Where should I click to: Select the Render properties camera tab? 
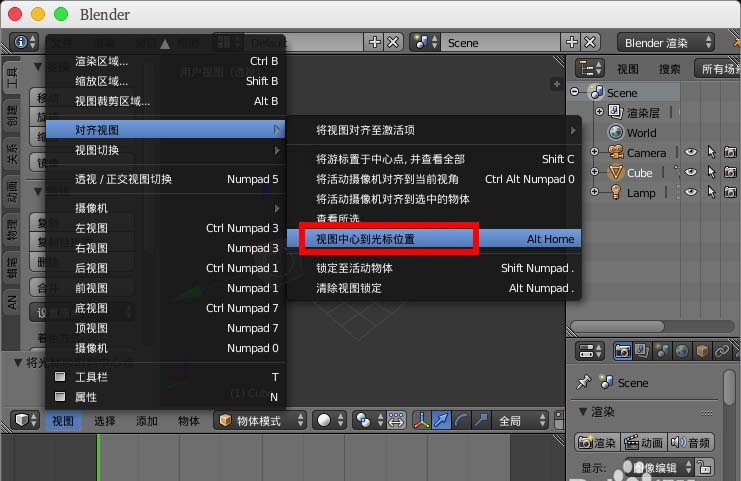tap(623, 351)
